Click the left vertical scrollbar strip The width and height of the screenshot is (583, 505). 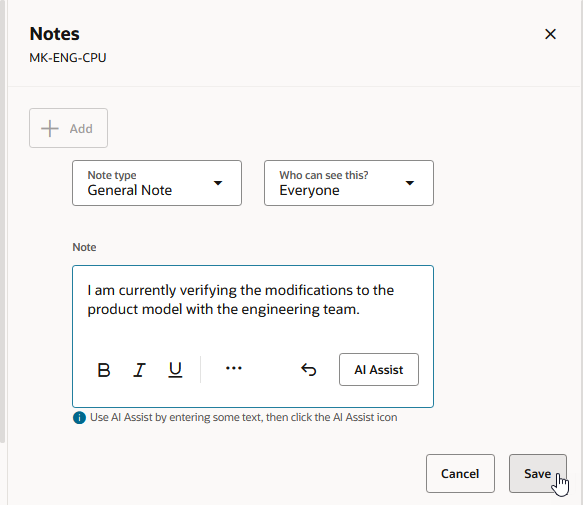2,221
